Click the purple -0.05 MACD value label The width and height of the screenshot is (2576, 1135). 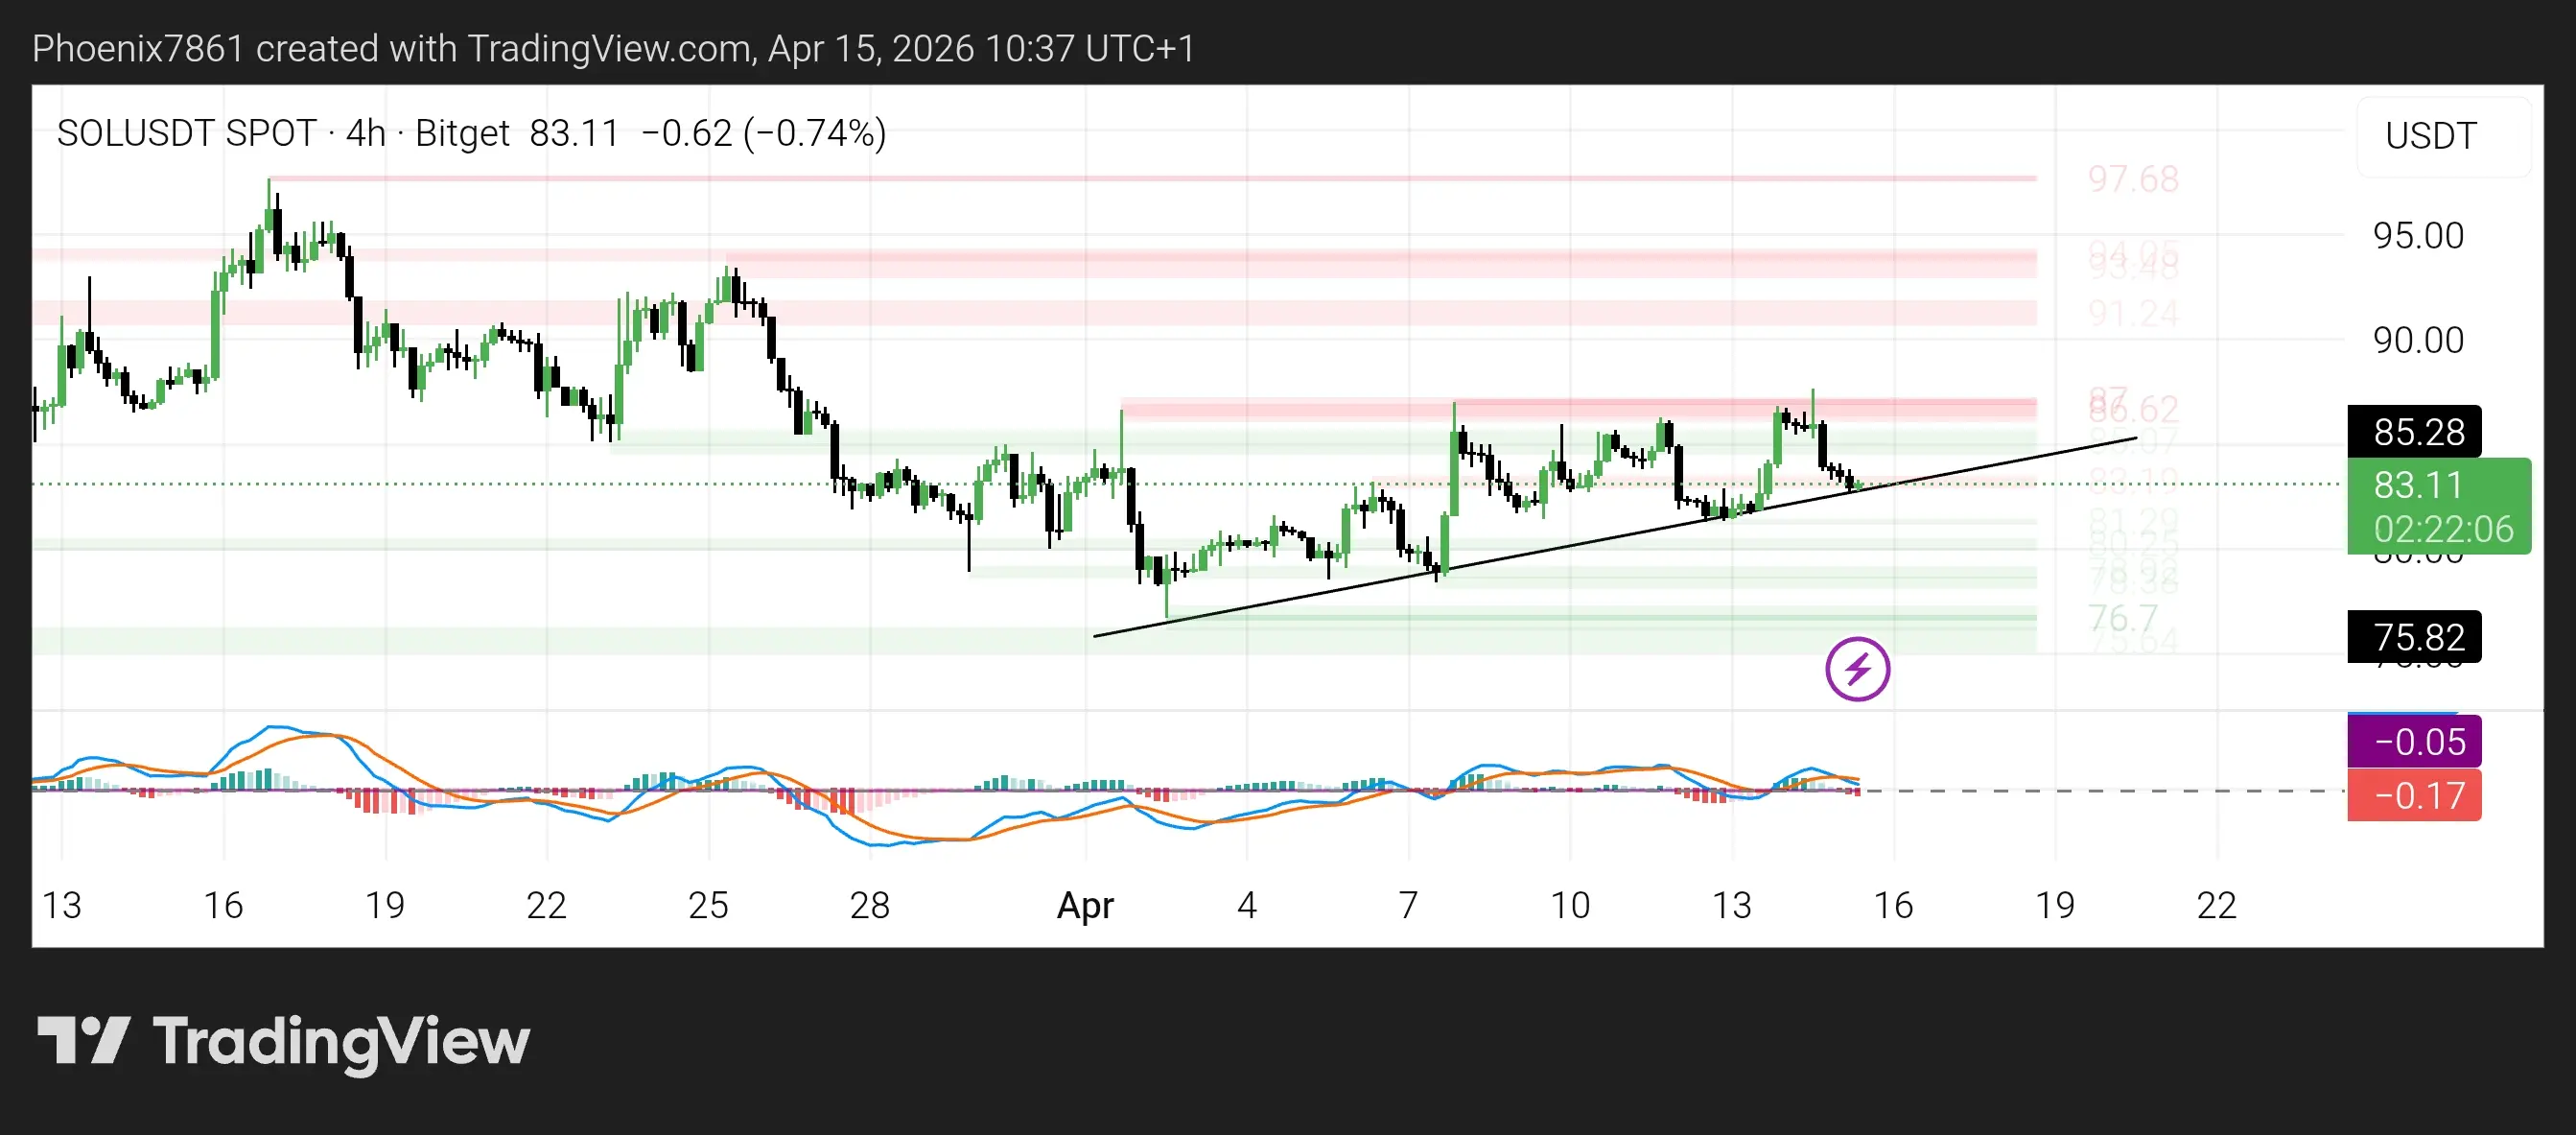point(2414,742)
